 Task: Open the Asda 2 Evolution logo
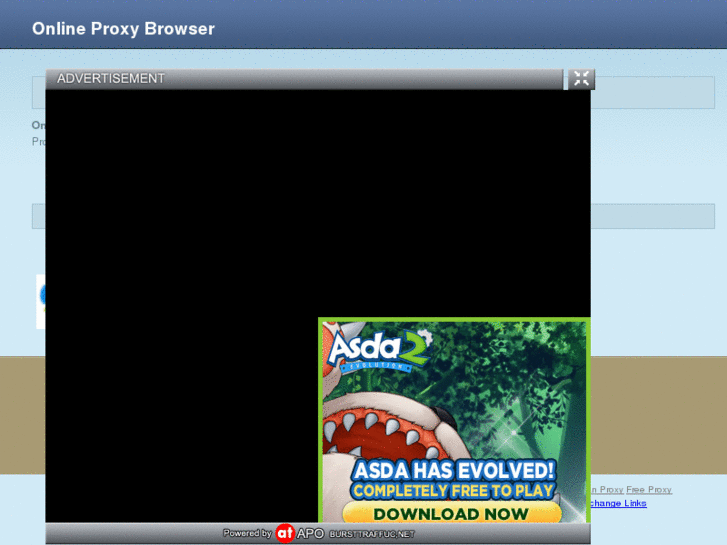tap(379, 350)
